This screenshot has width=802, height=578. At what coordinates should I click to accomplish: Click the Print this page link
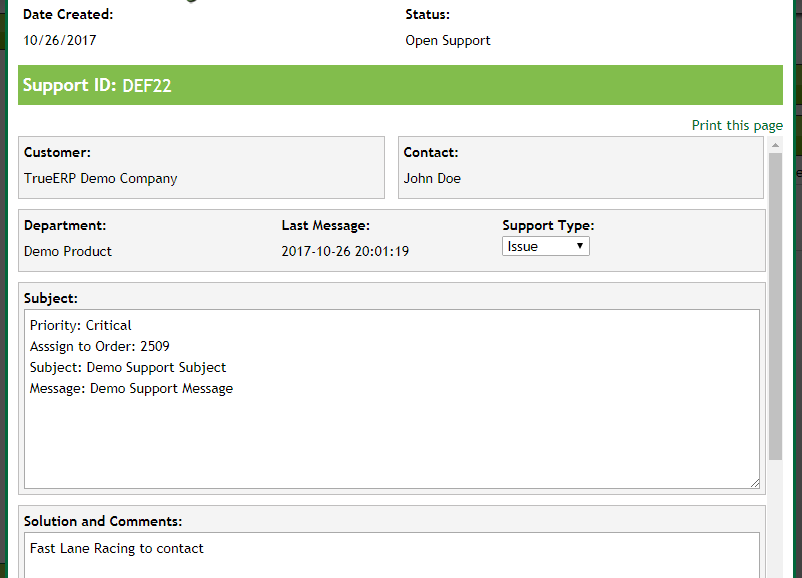click(x=737, y=125)
